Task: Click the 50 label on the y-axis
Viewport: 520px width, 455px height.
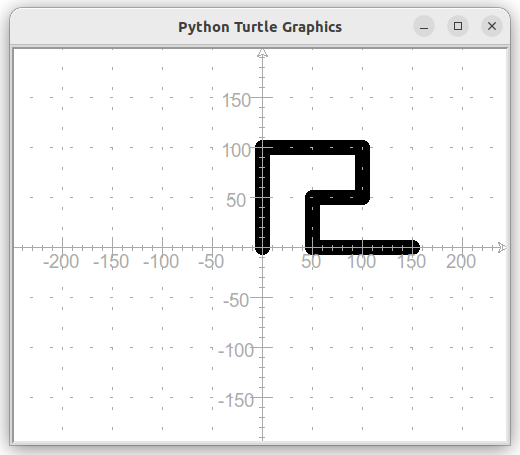Action: point(236,200)
